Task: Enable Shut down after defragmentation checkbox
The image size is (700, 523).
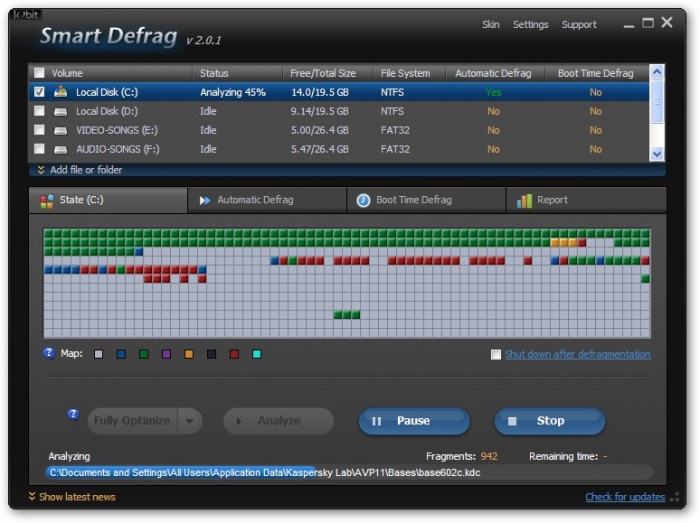Action: (496, 354)
